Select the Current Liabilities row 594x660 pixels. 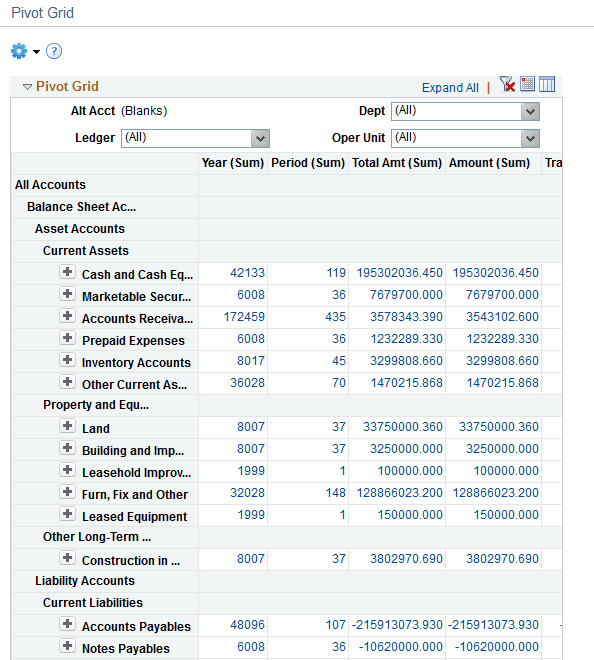click(x=93, y=602)
